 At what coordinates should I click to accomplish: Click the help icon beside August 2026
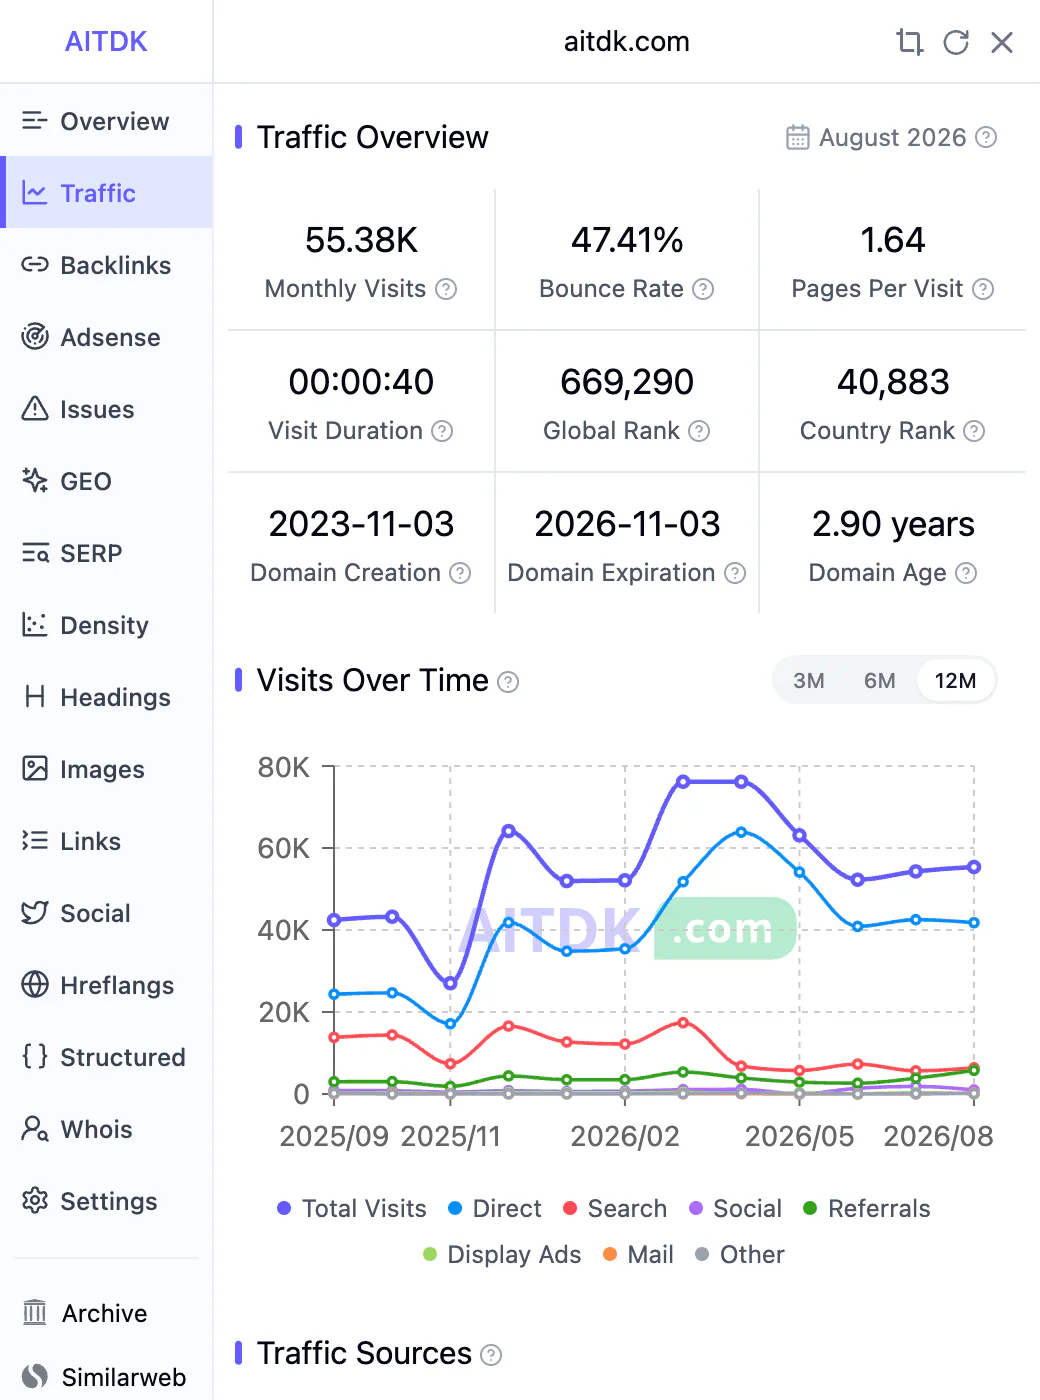(x=986, y=137)
